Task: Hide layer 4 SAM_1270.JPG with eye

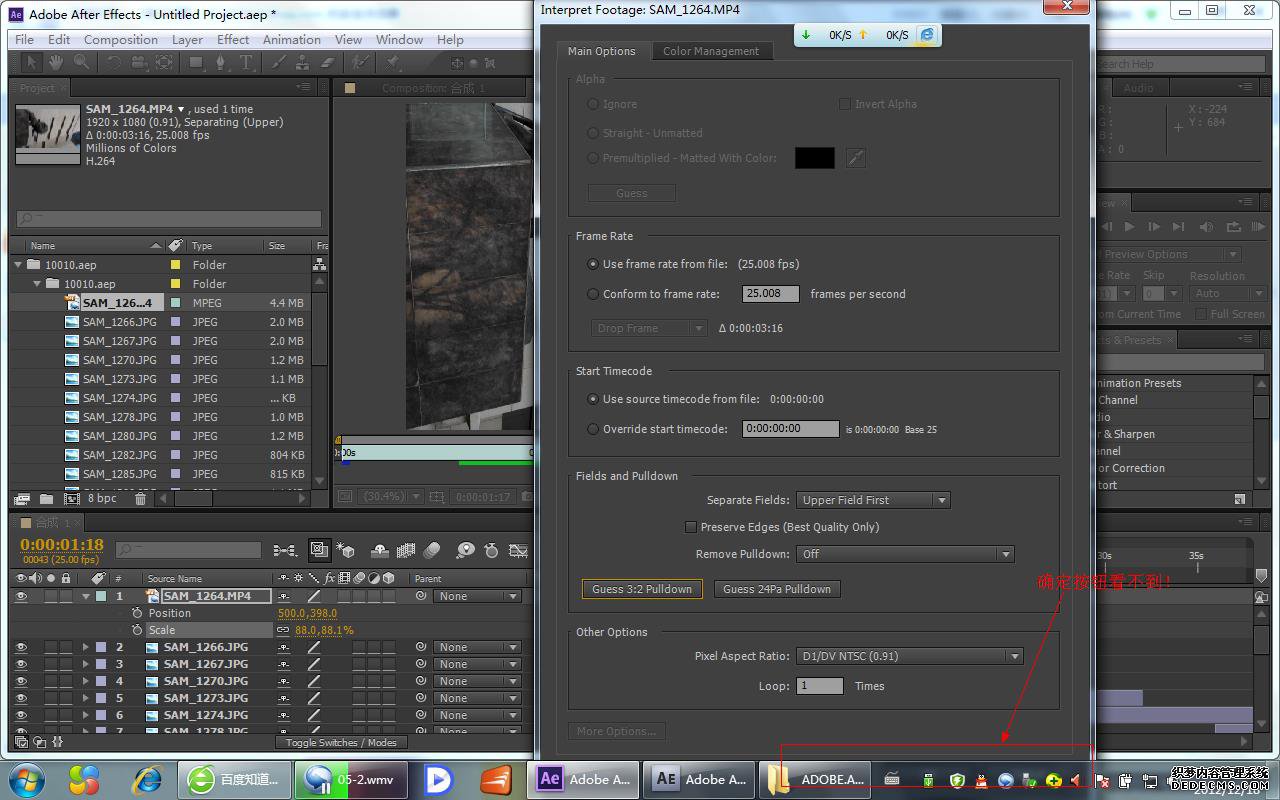Action: [21, 681]
